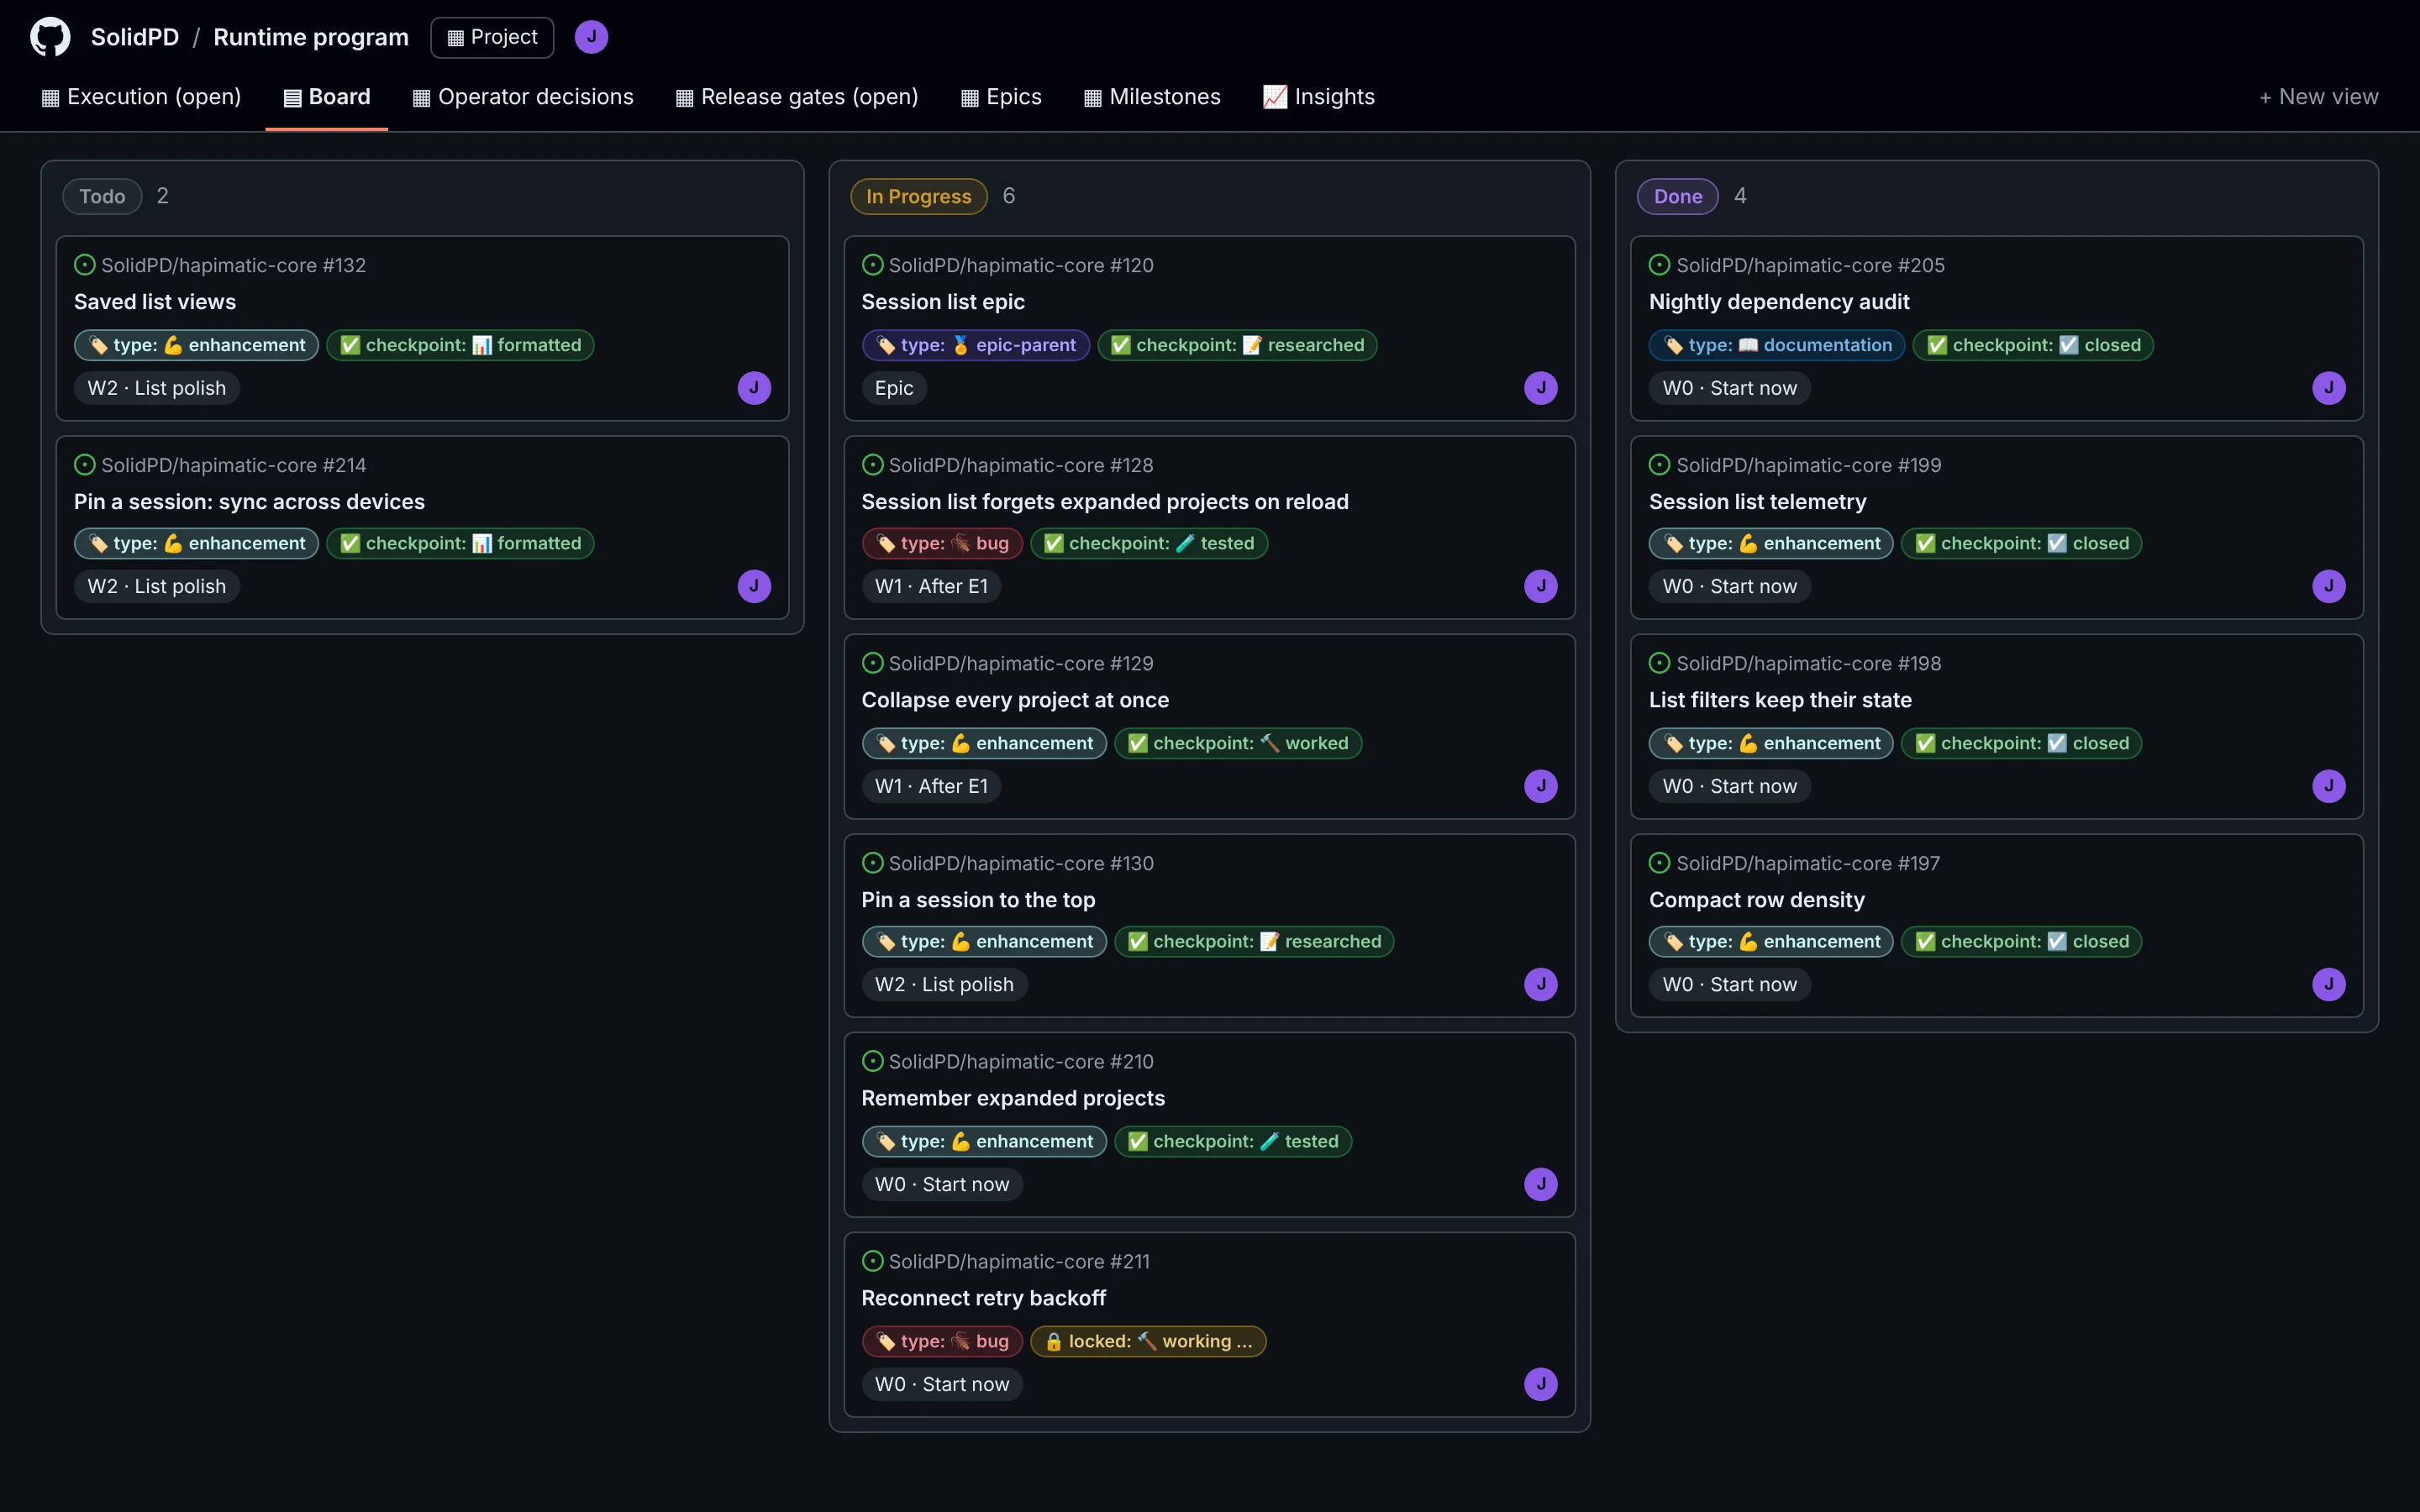The image size is (2420, 1512).
Task: Open Session list forgets expanded projects issue
Action: click(1105, 502)
